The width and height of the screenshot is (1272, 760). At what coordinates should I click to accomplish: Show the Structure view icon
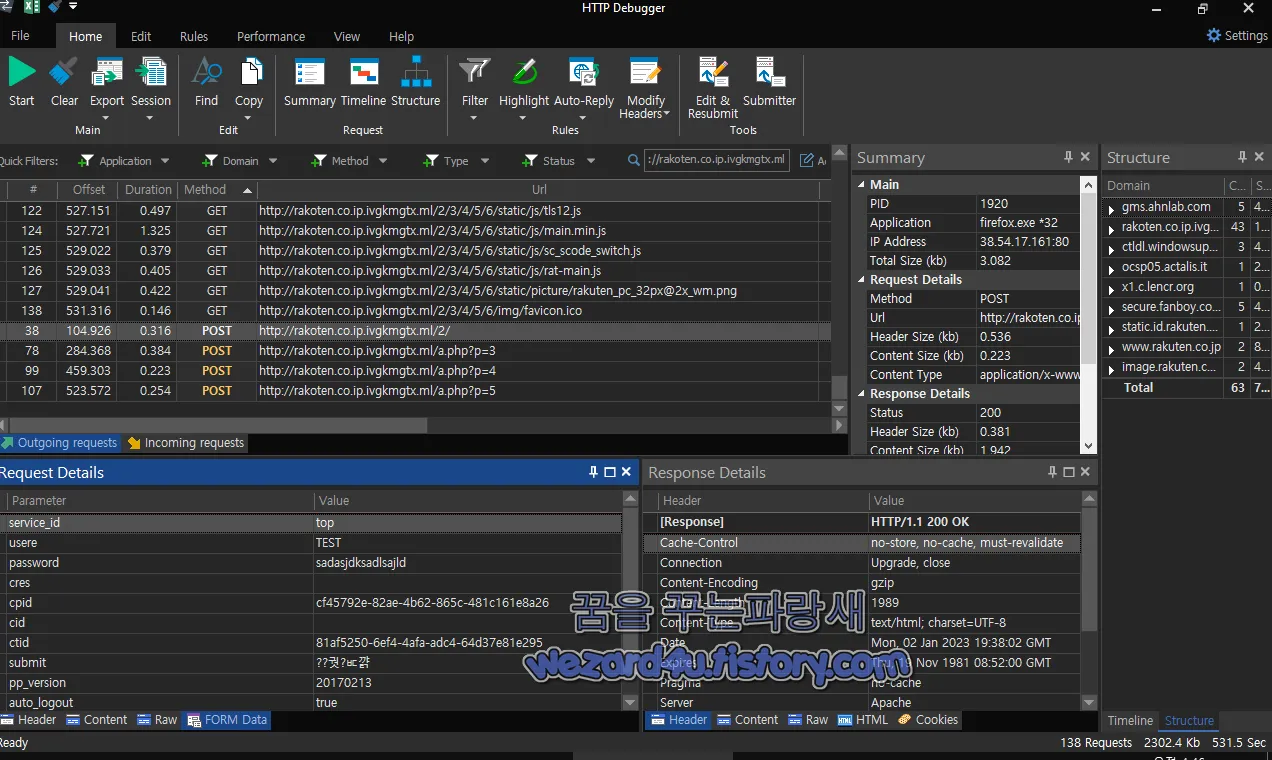pos(416,72)
